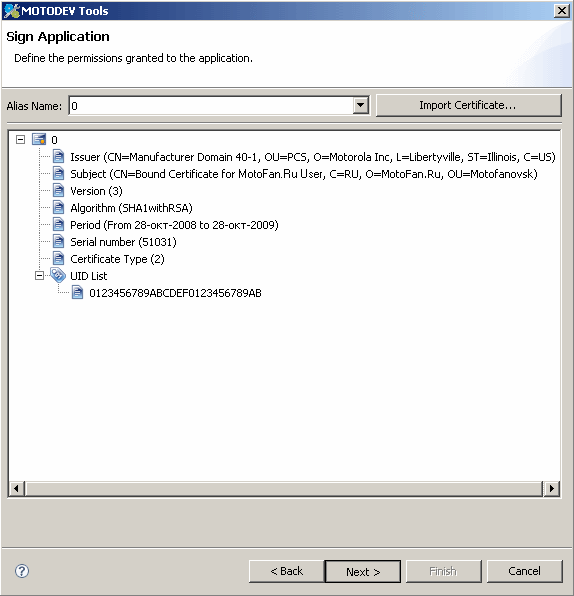574x596 pixels.
Task: Select the Period (From 28-окт-2008...) row
Action: pos(174,225)
